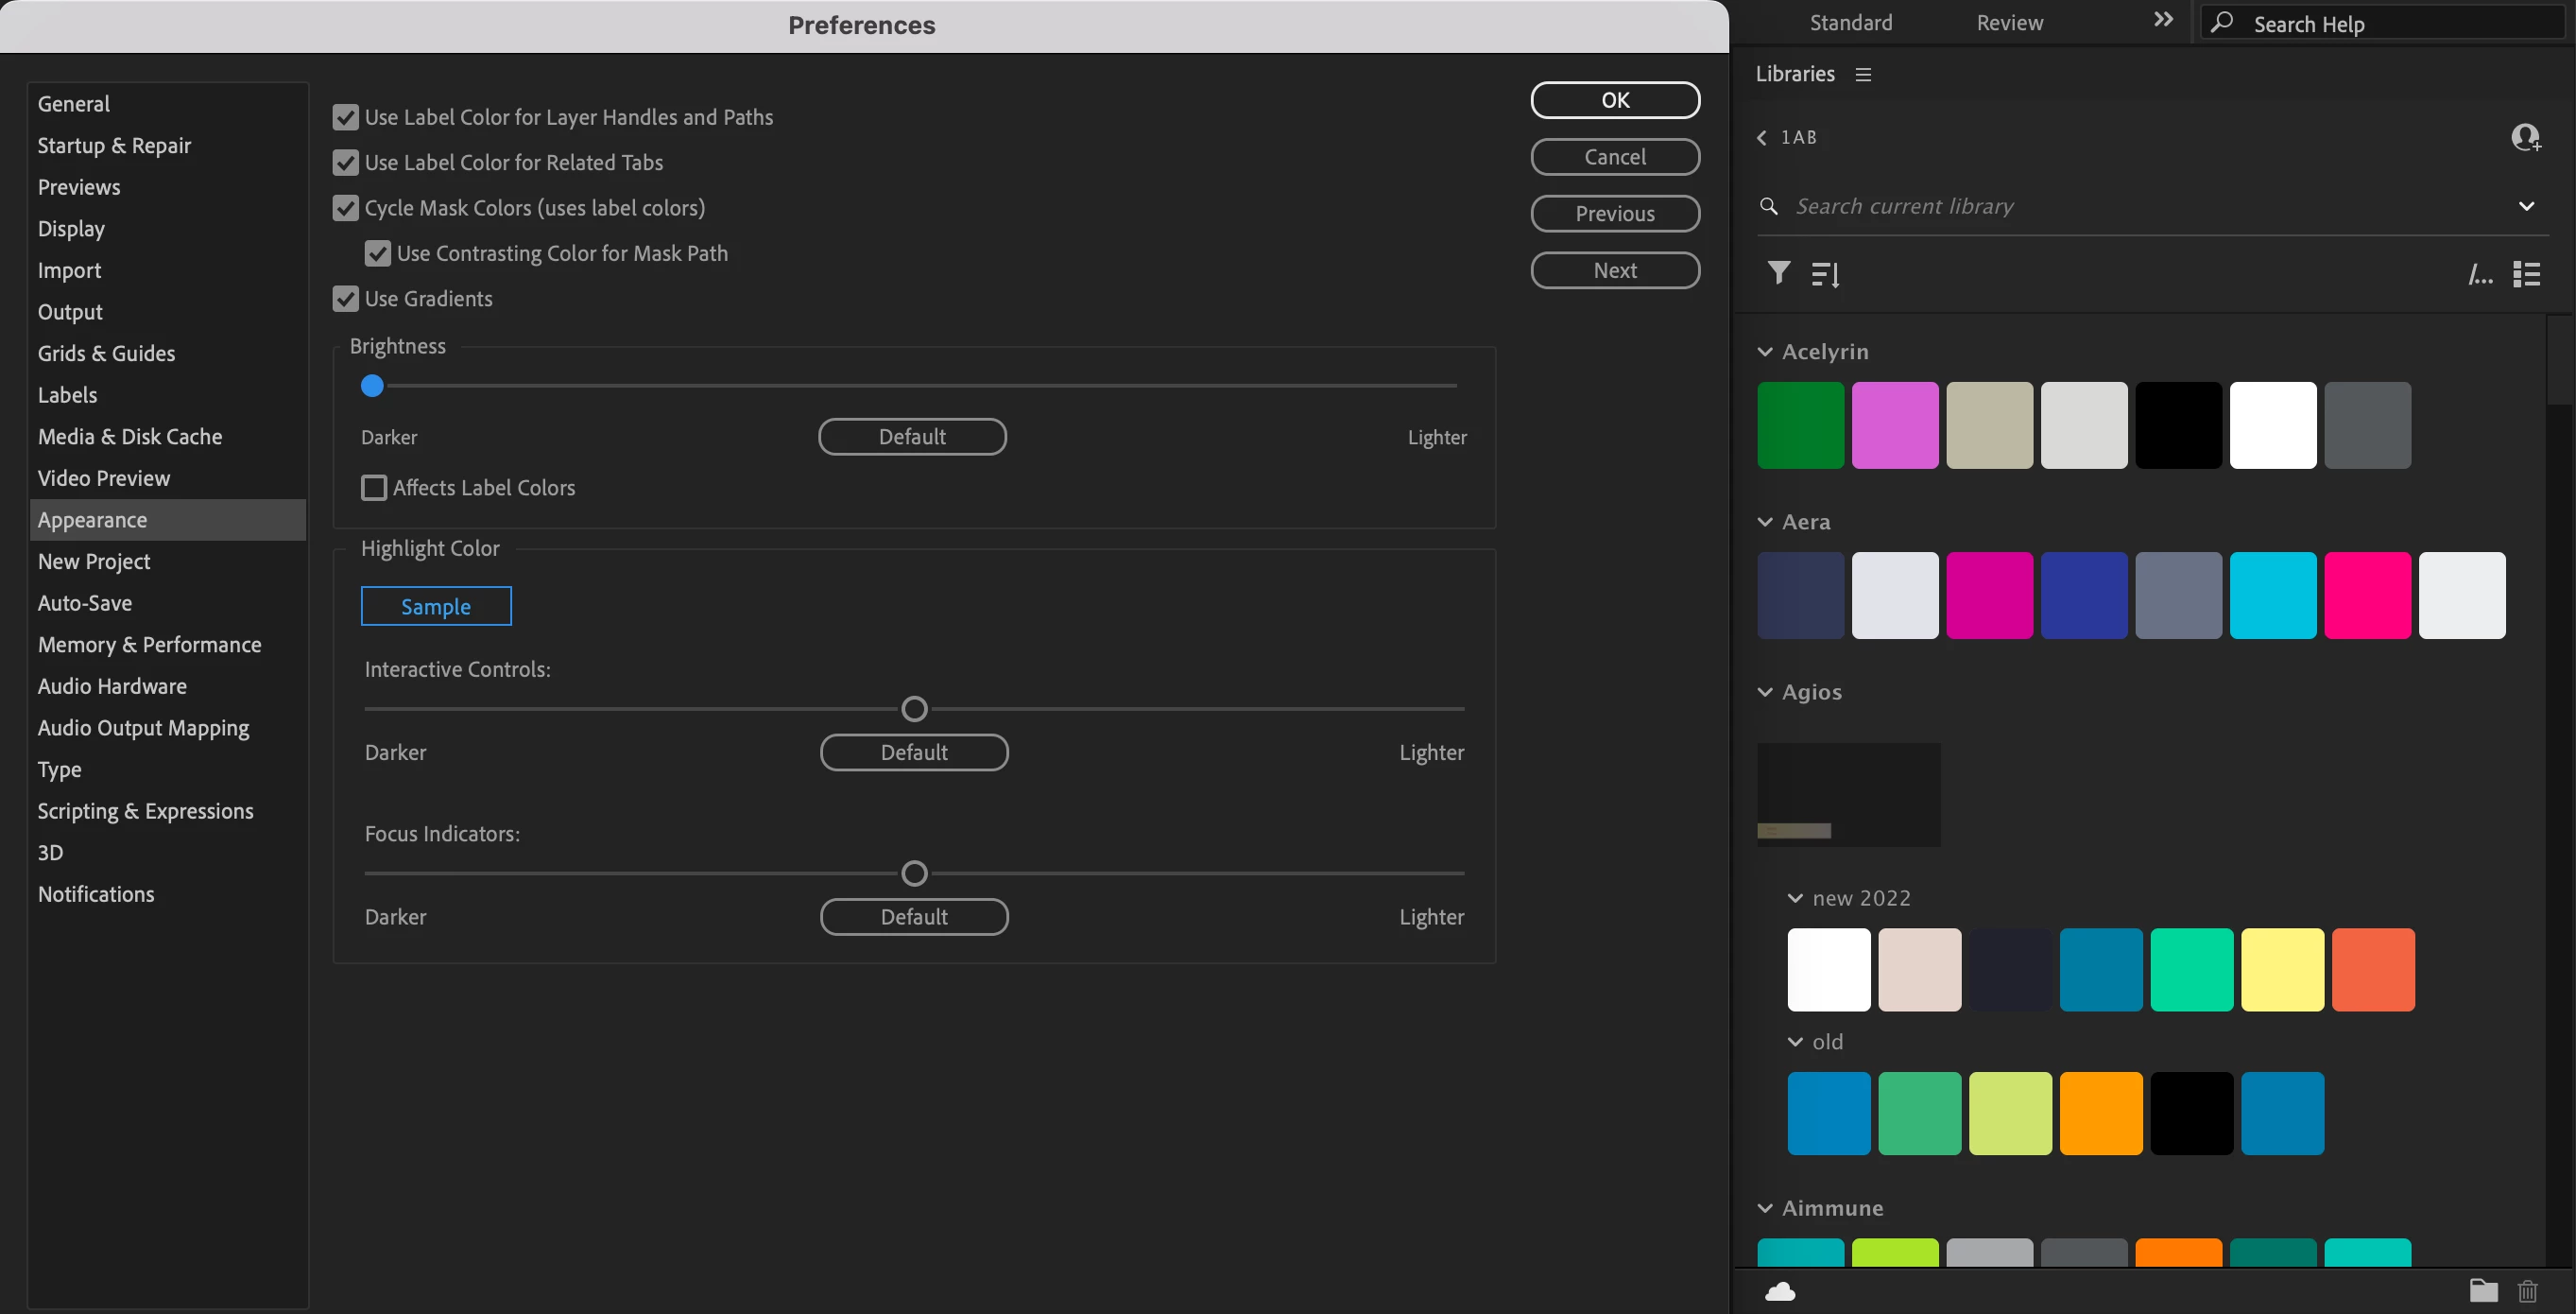This screenshot has width=2576, height=1314.
Task: Click the sort order icon in Libraries
Action: tap(1825, 274)
